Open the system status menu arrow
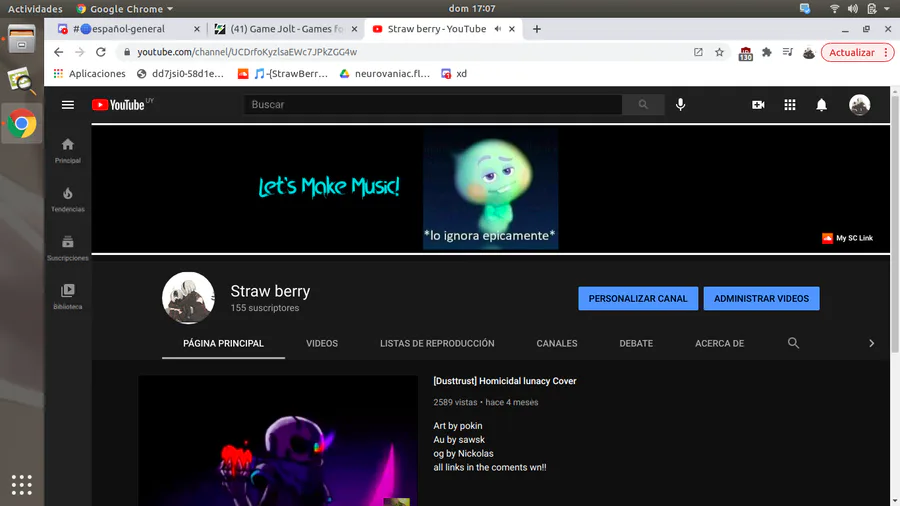900x506 pixels. 887,9
